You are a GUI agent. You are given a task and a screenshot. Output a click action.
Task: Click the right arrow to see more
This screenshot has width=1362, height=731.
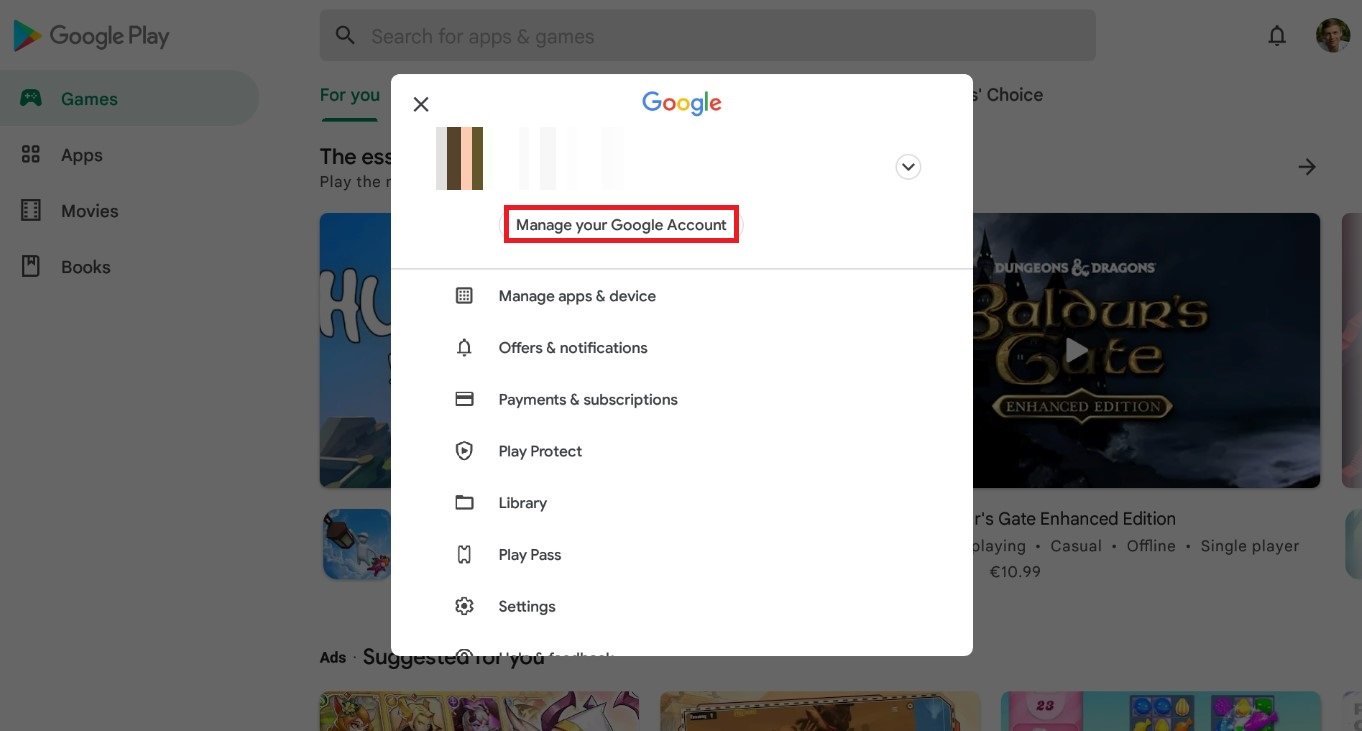coord(1307,167)
